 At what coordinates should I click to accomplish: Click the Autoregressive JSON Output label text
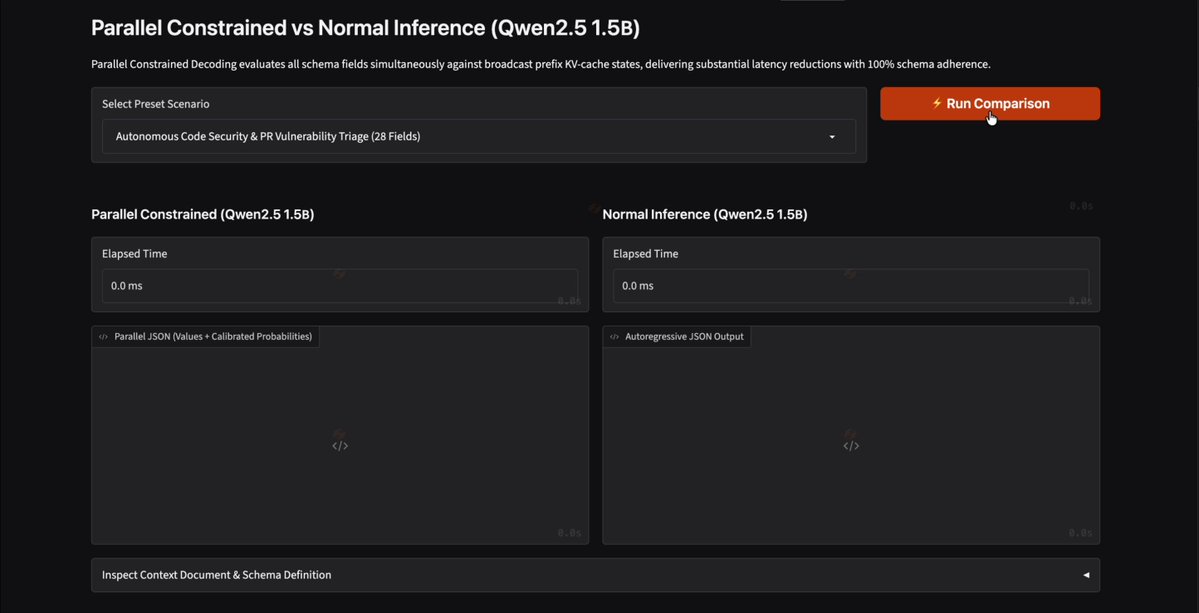tap(684, 336)
